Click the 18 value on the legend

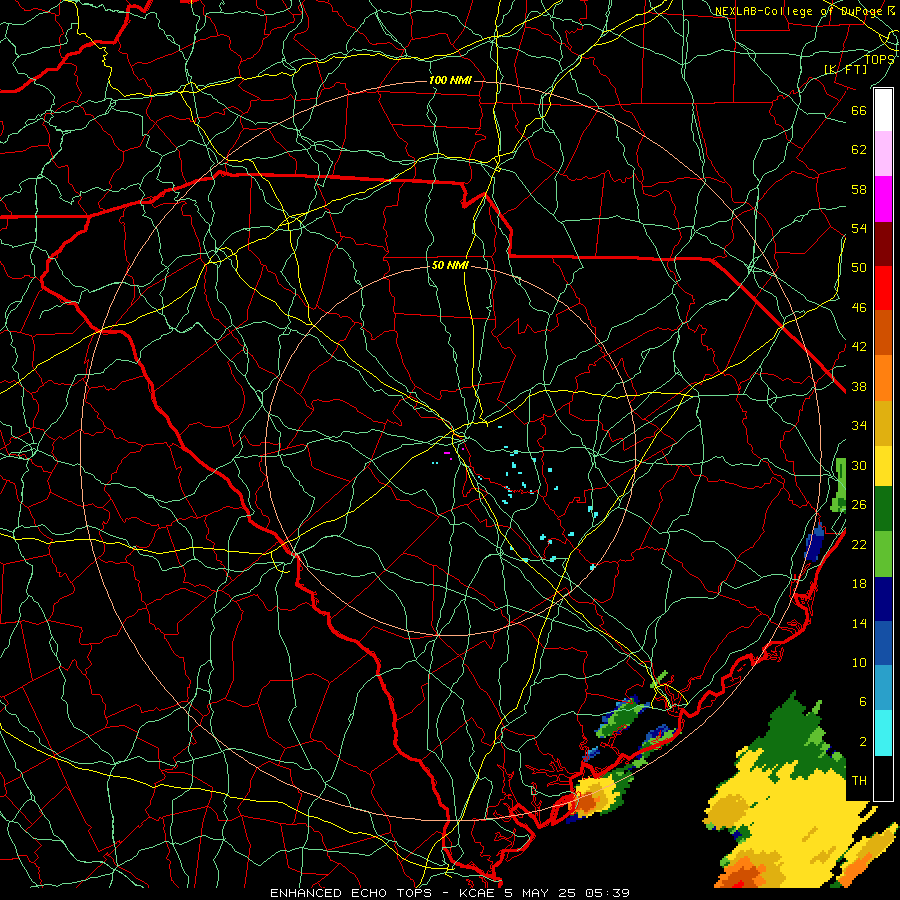coord(859,584)
